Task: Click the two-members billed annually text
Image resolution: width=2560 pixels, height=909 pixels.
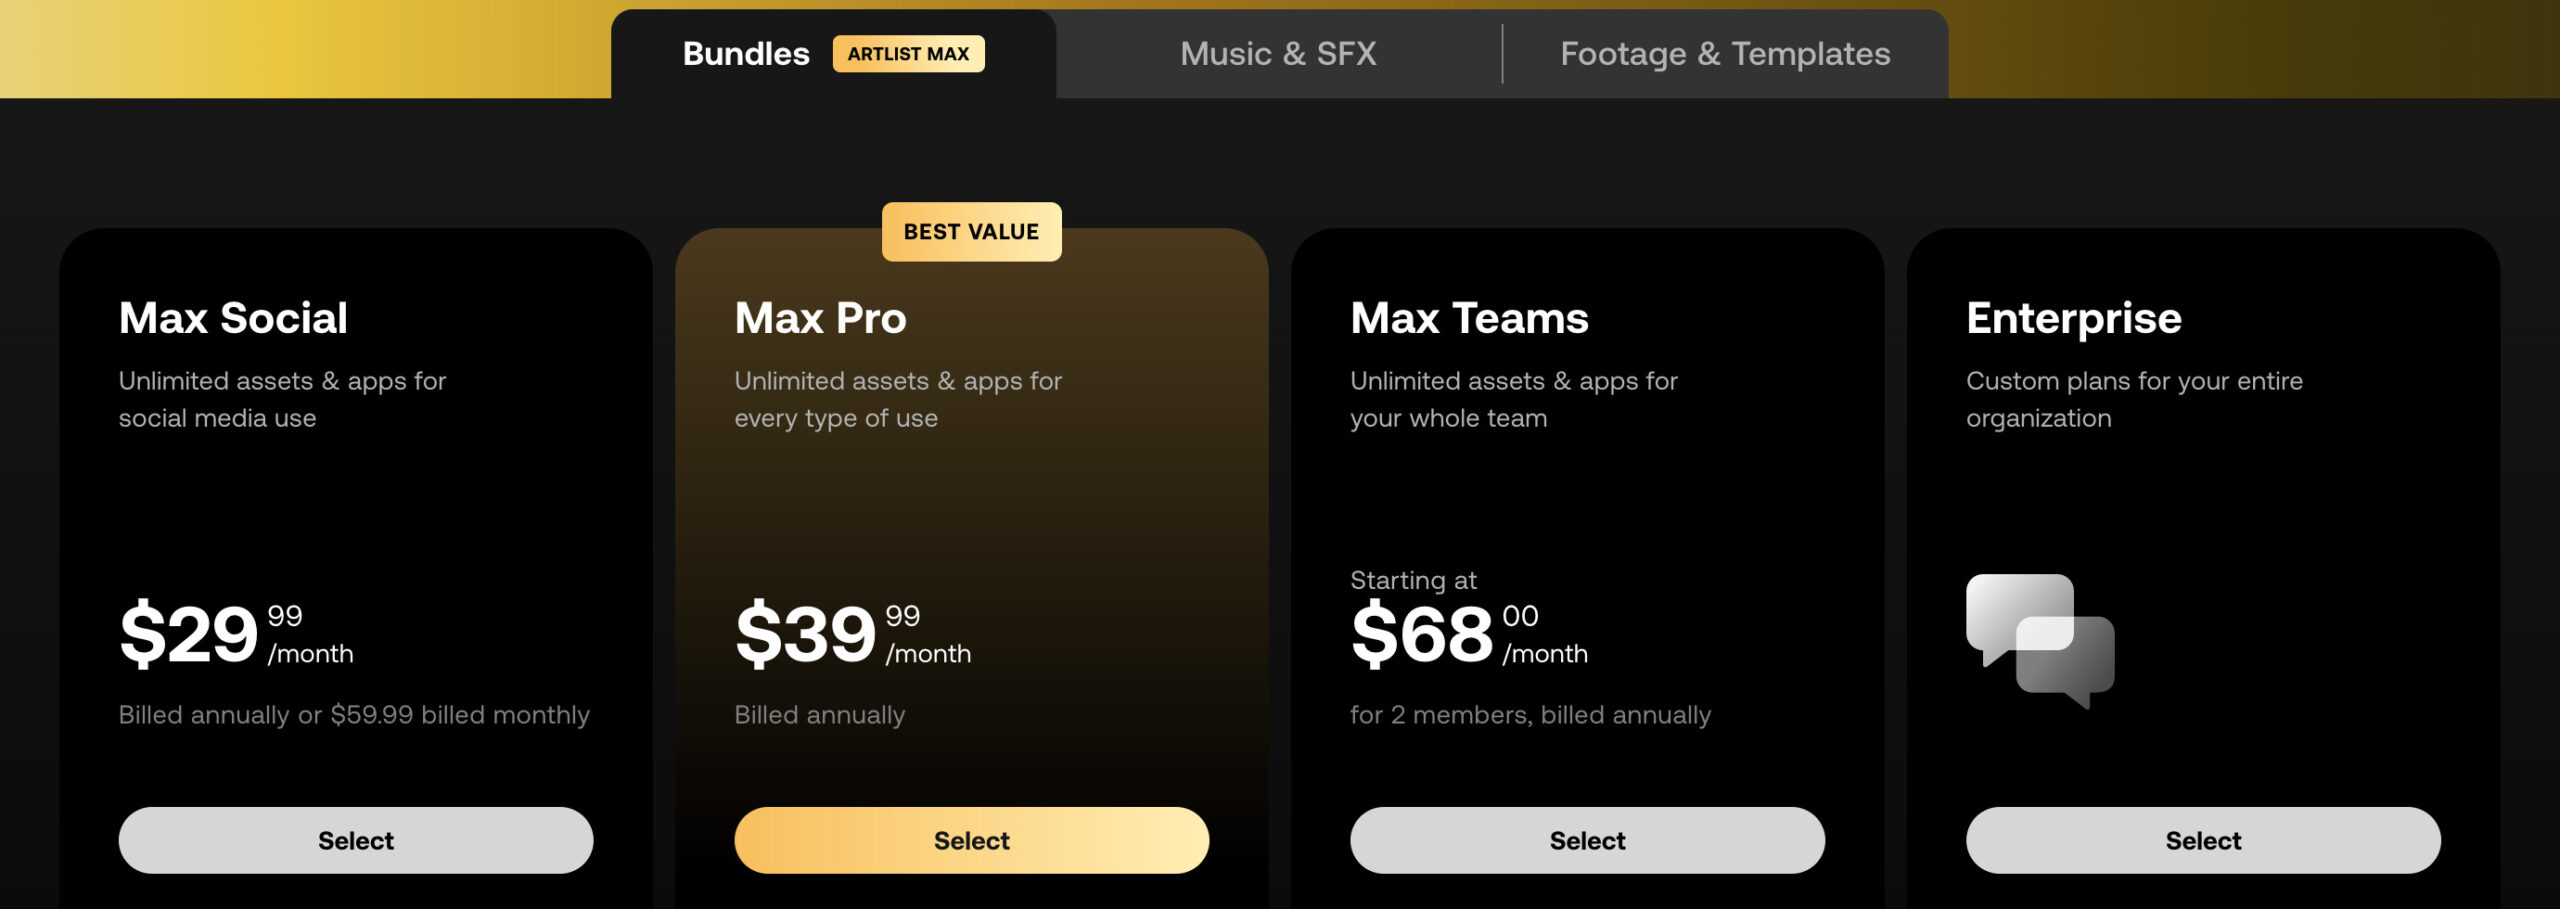Action: tap(1530, 715)
